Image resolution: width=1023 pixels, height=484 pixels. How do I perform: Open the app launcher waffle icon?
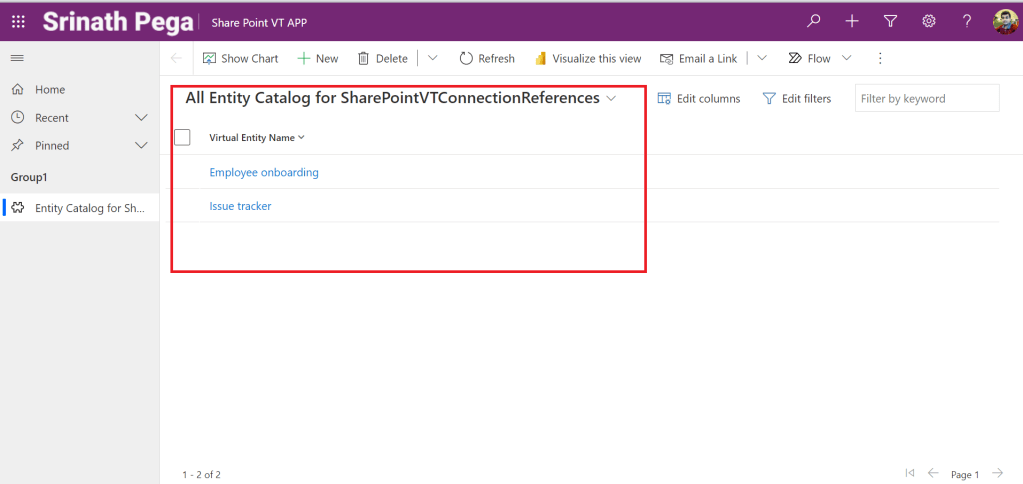coord(18,21)
